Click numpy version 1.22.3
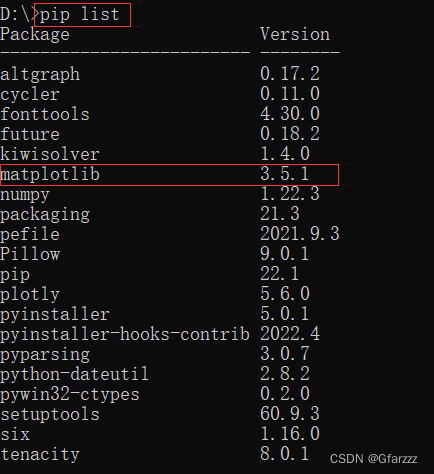 (x=290, y=194)
